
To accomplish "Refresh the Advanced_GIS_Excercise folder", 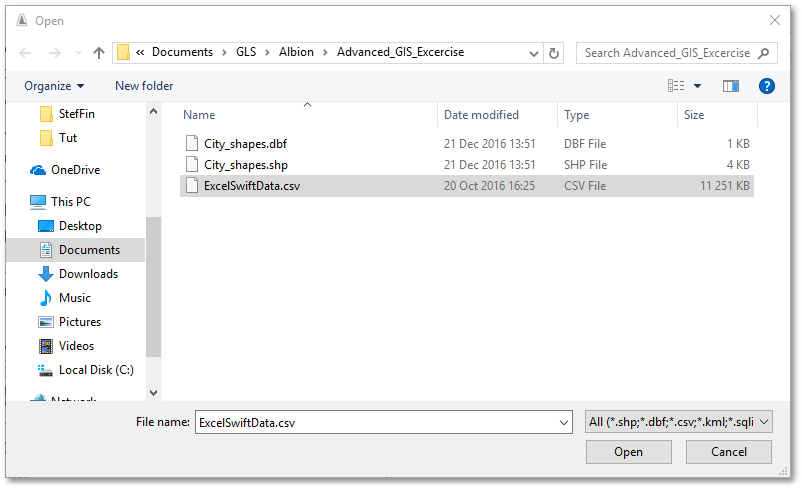I will click(x=554, y=53).
